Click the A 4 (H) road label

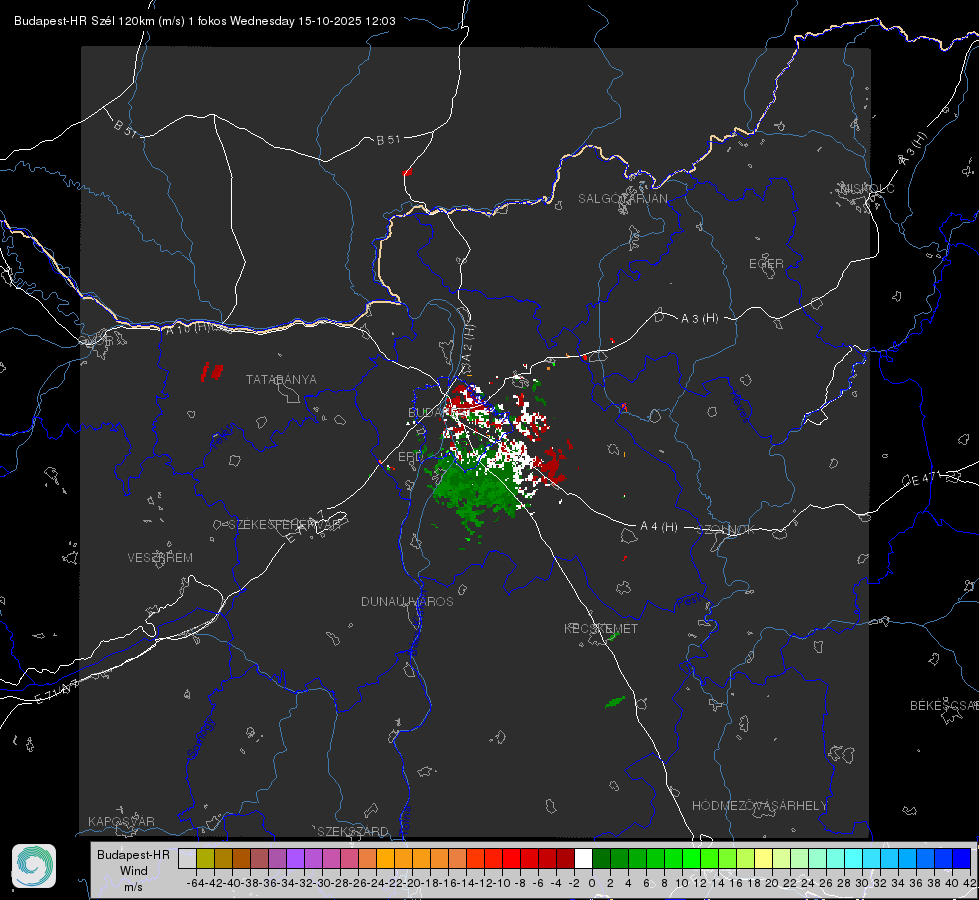point(658,527)
